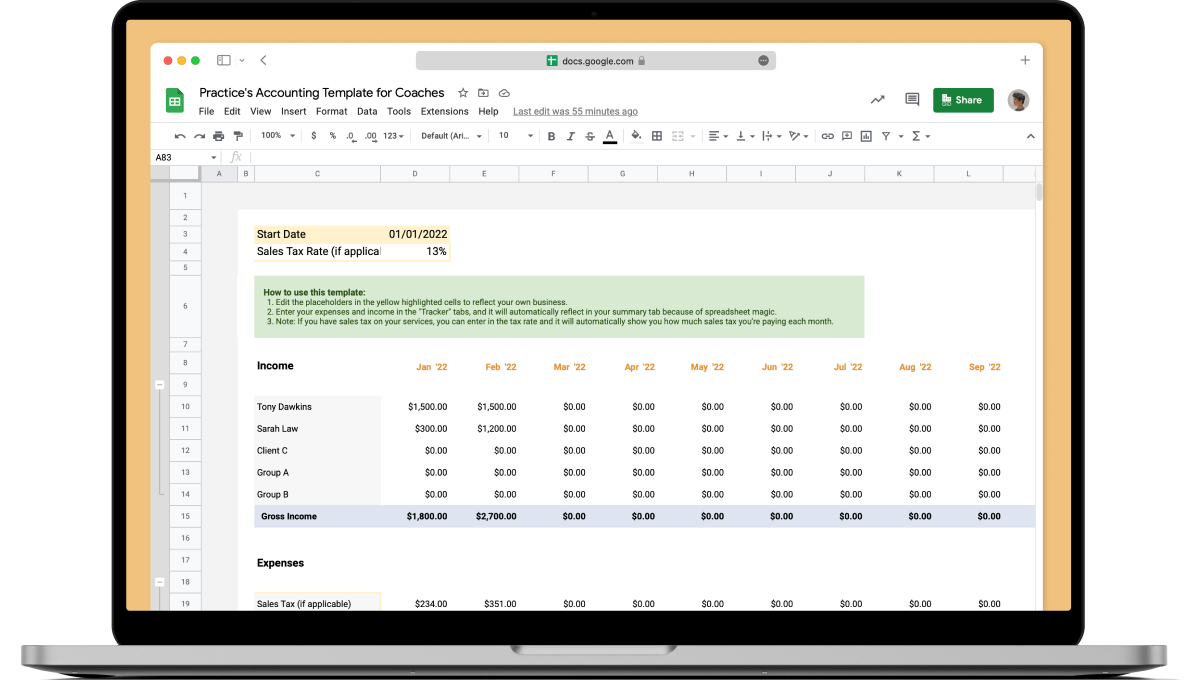Open vertical align dropdown
This screenshot has width=1189, height=681.
click(745, 137)
